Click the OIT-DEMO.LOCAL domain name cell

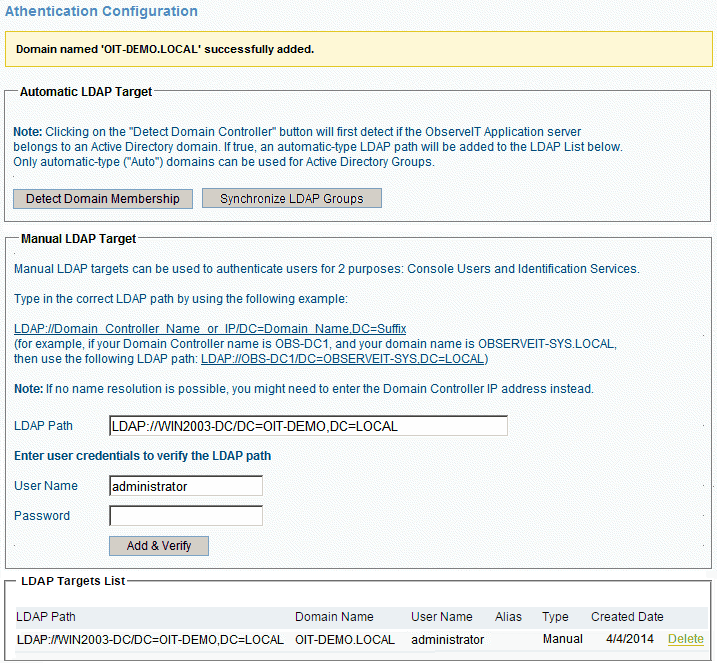345,639
